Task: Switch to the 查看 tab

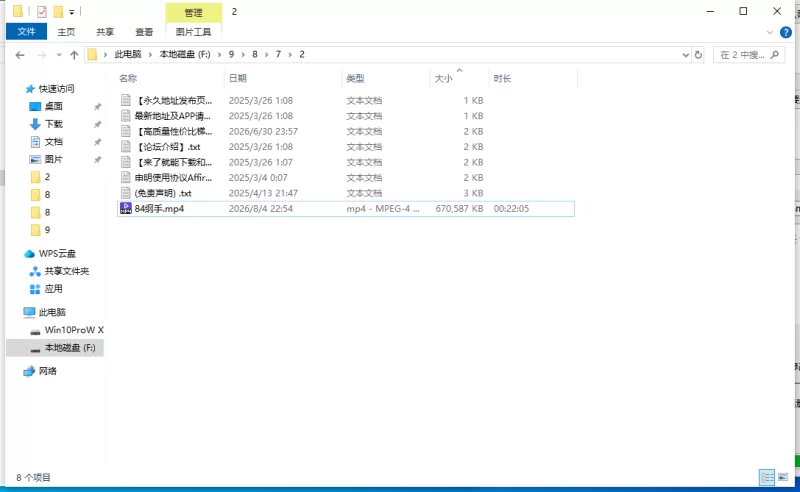Action: 144,32
